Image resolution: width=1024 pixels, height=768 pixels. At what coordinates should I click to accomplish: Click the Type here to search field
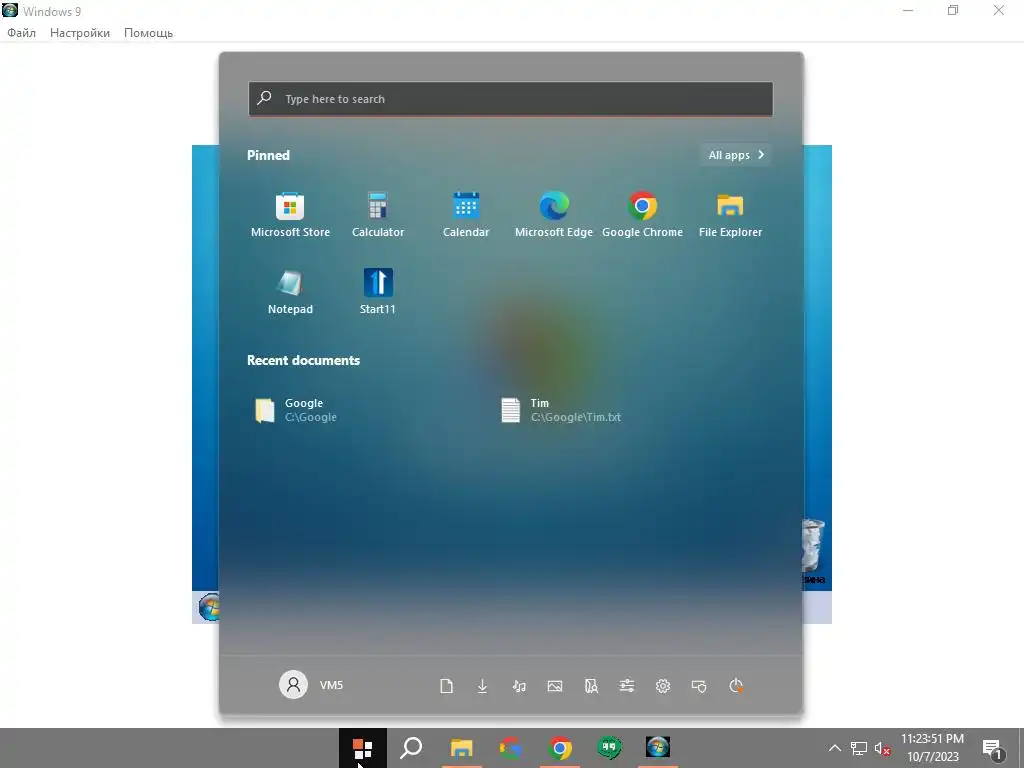tap(511, 99)
